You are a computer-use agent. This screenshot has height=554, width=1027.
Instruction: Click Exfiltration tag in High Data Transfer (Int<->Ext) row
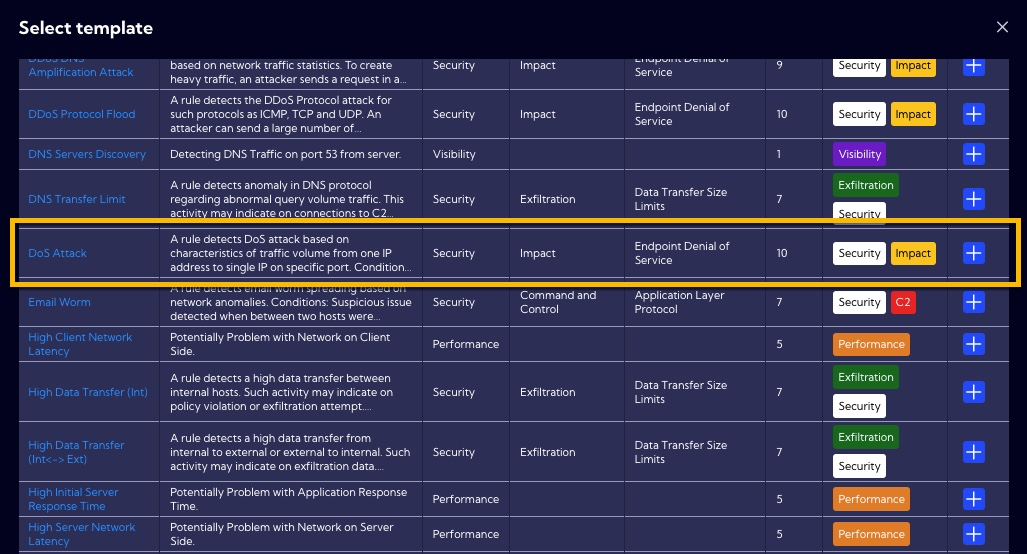[x=866, y=437]
